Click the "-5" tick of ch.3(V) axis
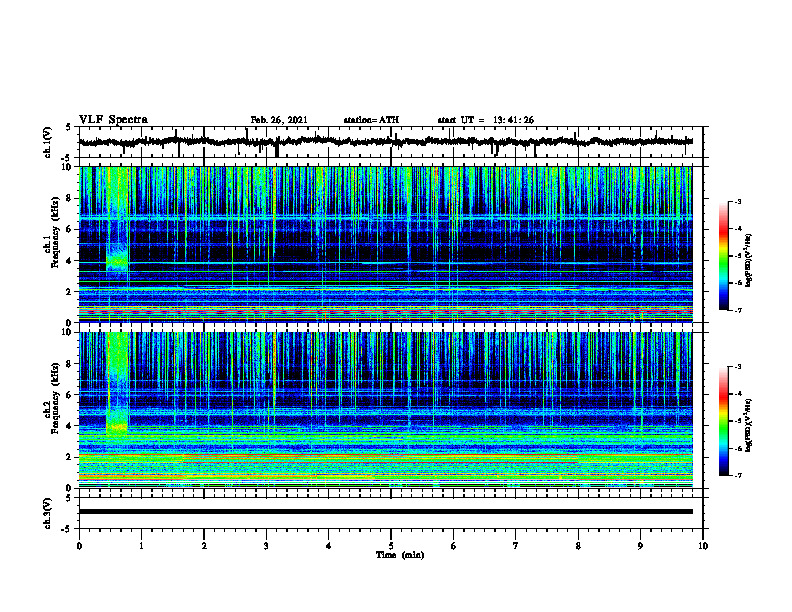This screenshot has width=792, height=612. pyautogui.click(x=67, y=529)
